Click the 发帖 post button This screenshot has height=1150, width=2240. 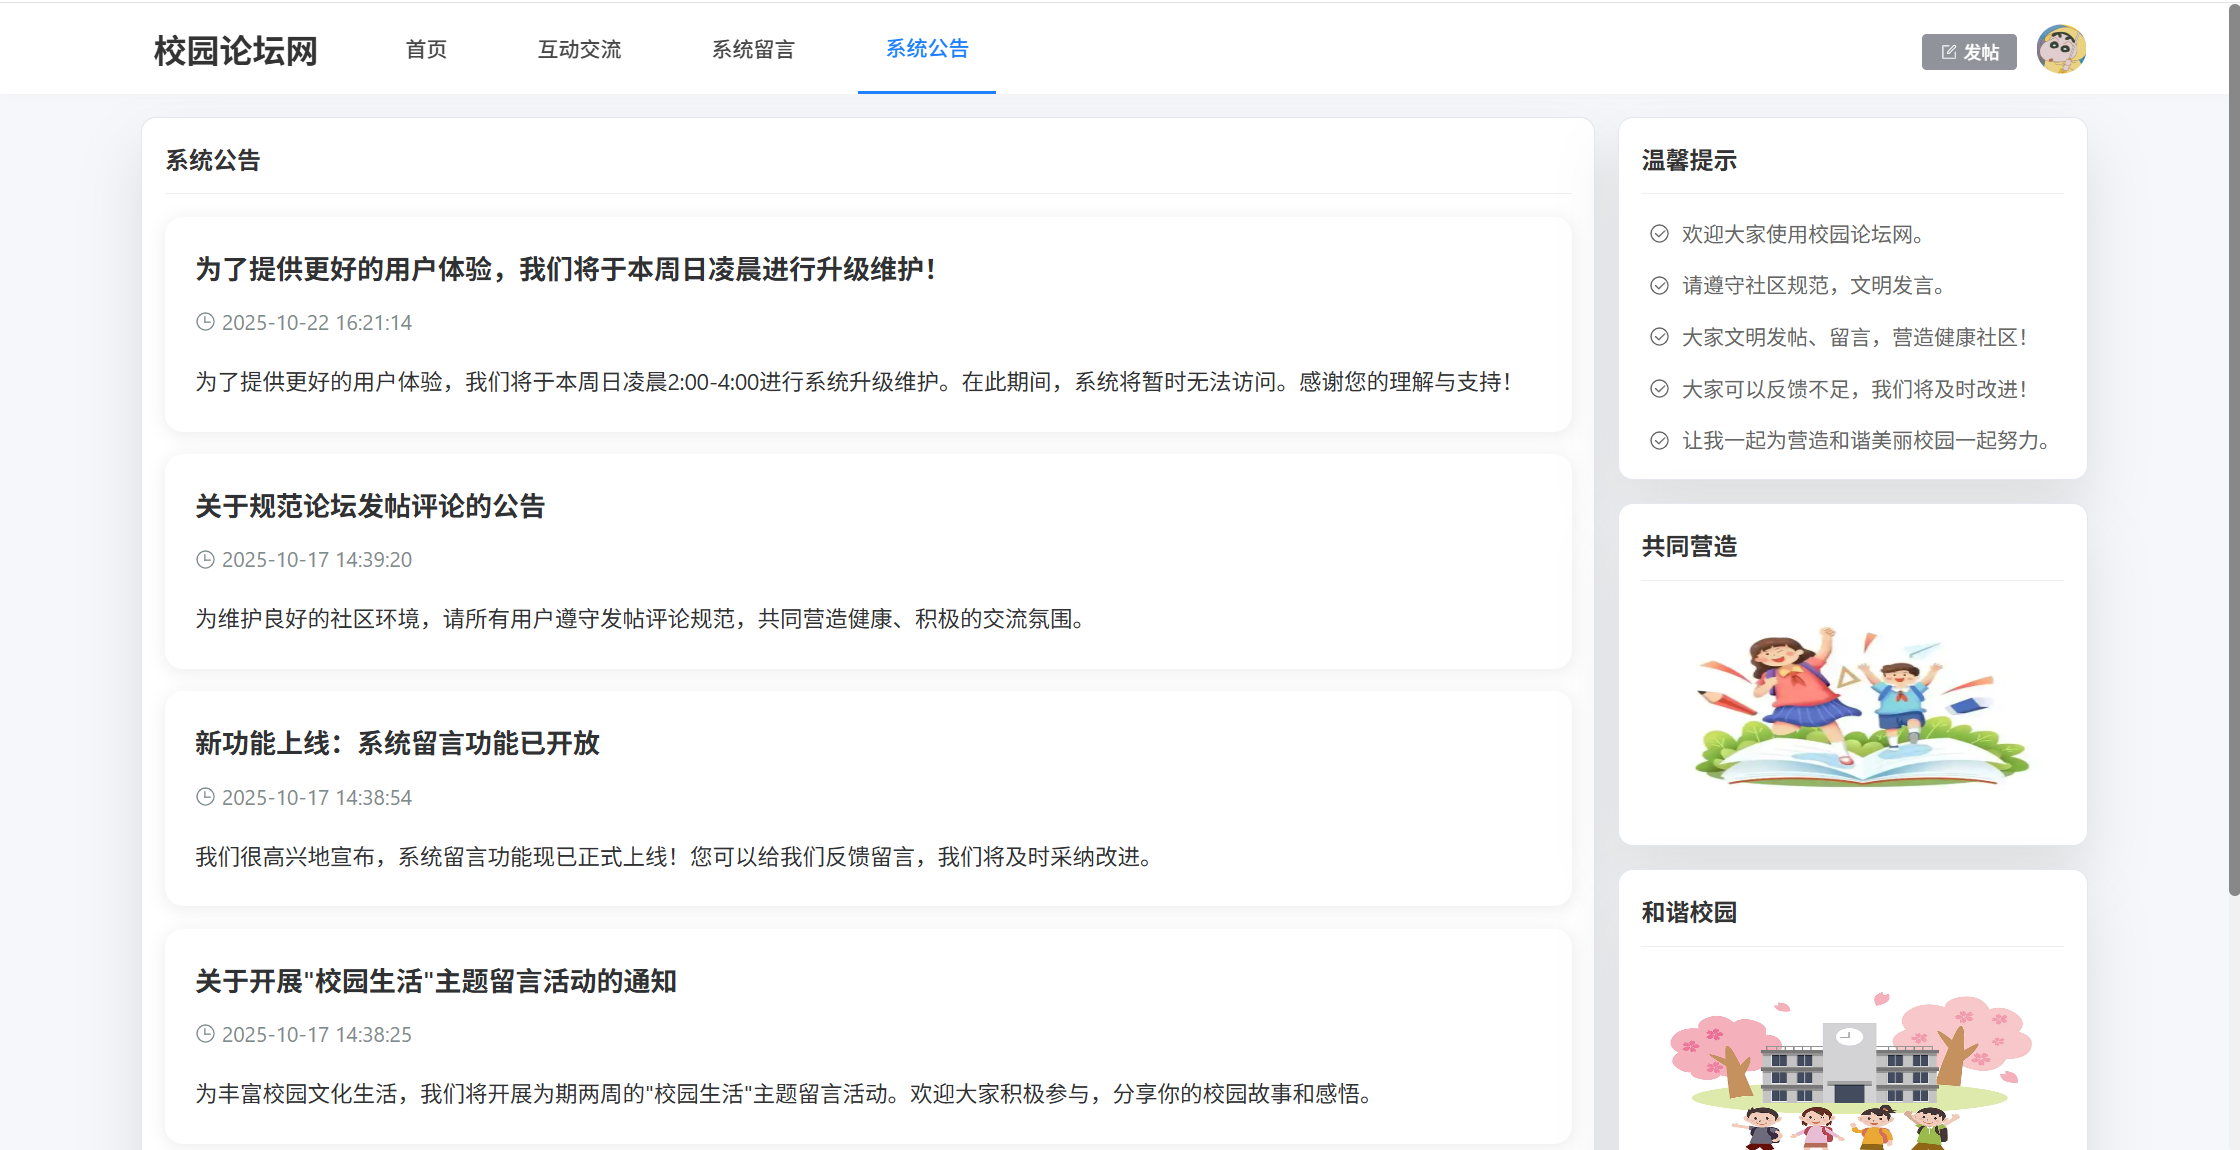[x=1968, y=52]
